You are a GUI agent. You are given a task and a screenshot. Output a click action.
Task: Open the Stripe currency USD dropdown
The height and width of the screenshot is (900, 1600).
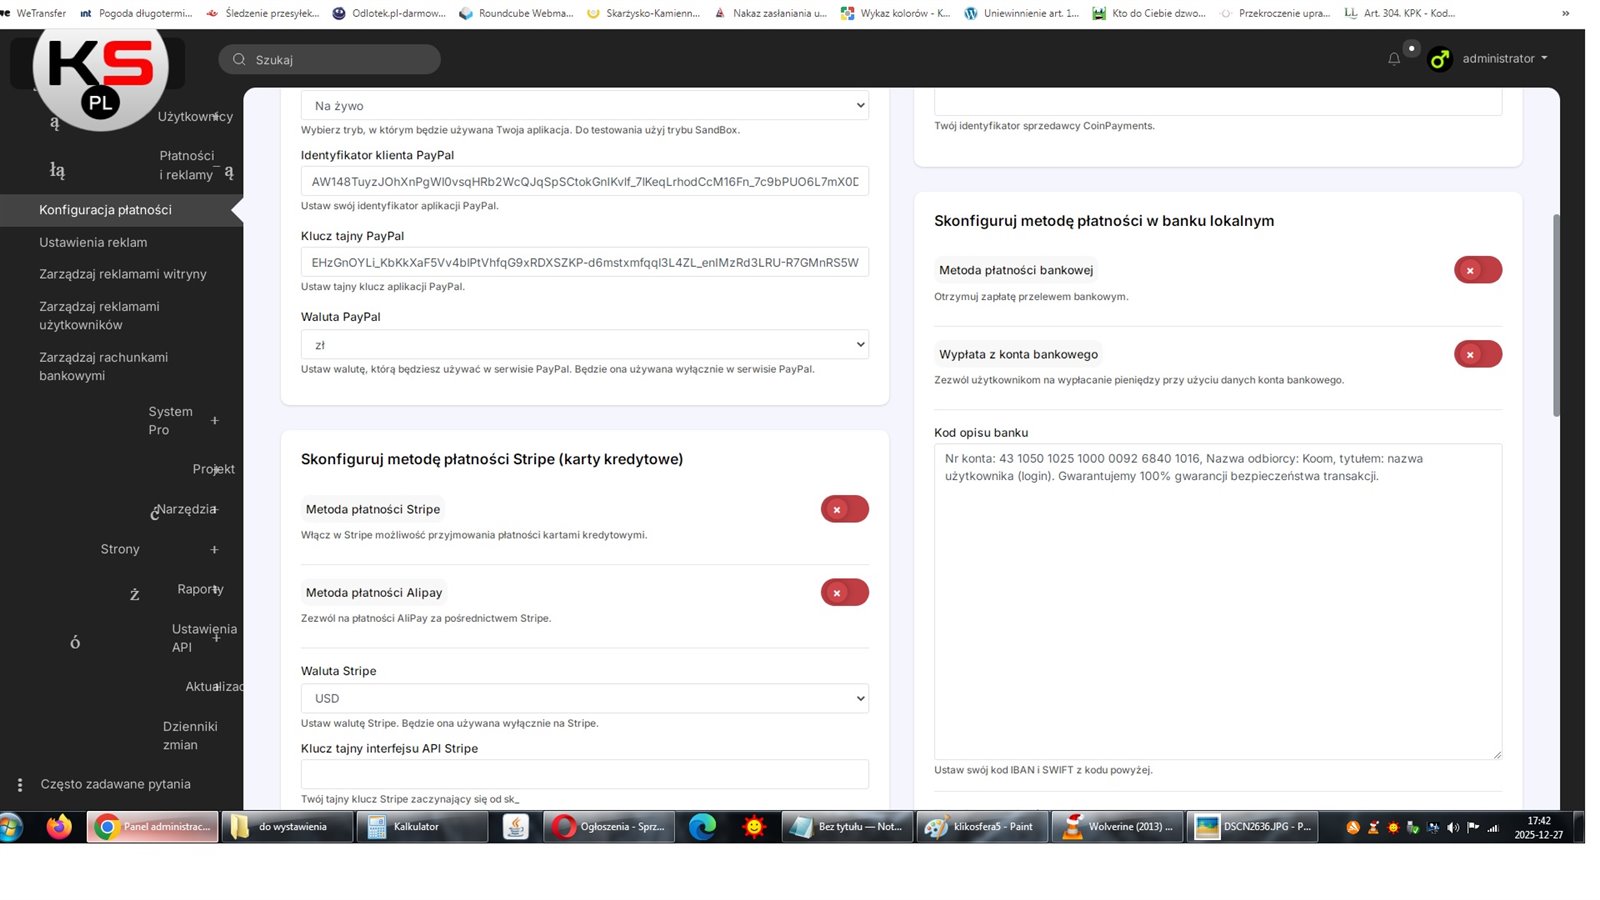584,698
